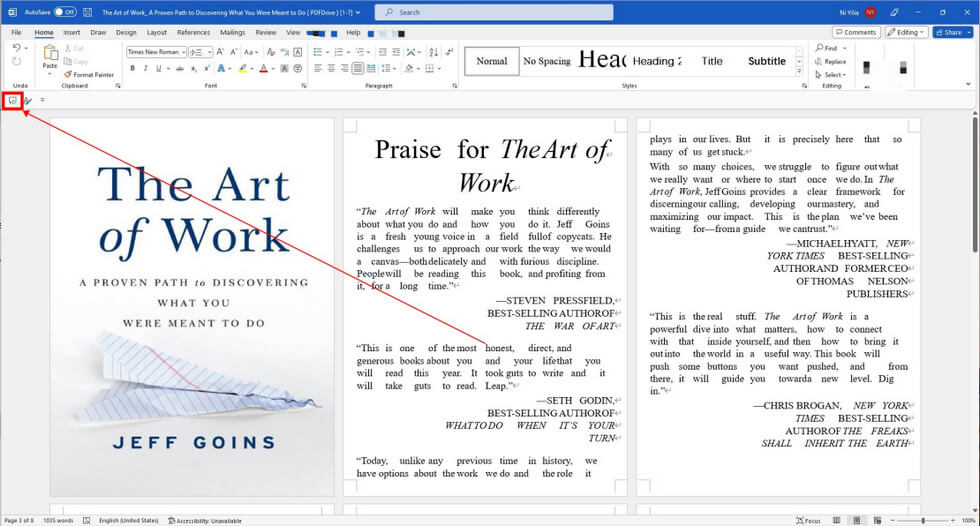Viewport: 980px width, 526px height.
Task: Open the Editing mode dropdown
Action: [x=906, y=32]
